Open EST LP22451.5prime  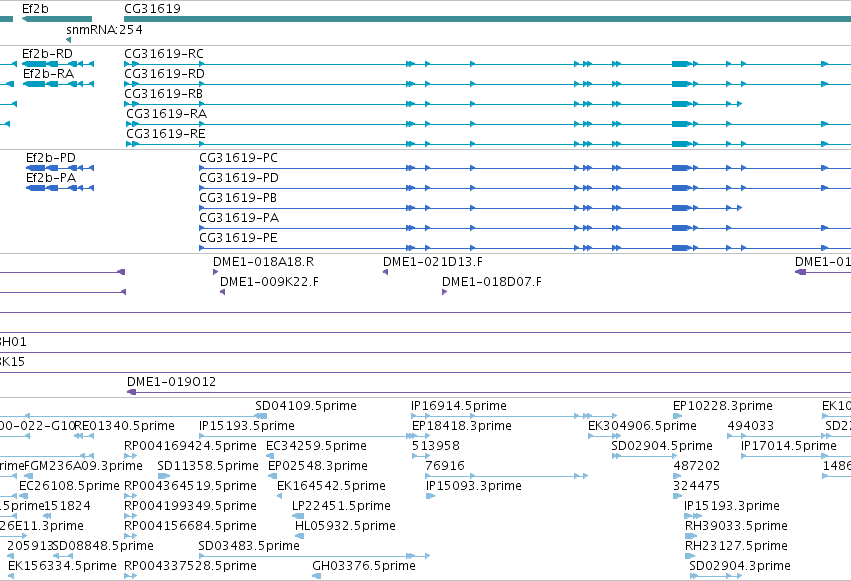click(341, 506)
